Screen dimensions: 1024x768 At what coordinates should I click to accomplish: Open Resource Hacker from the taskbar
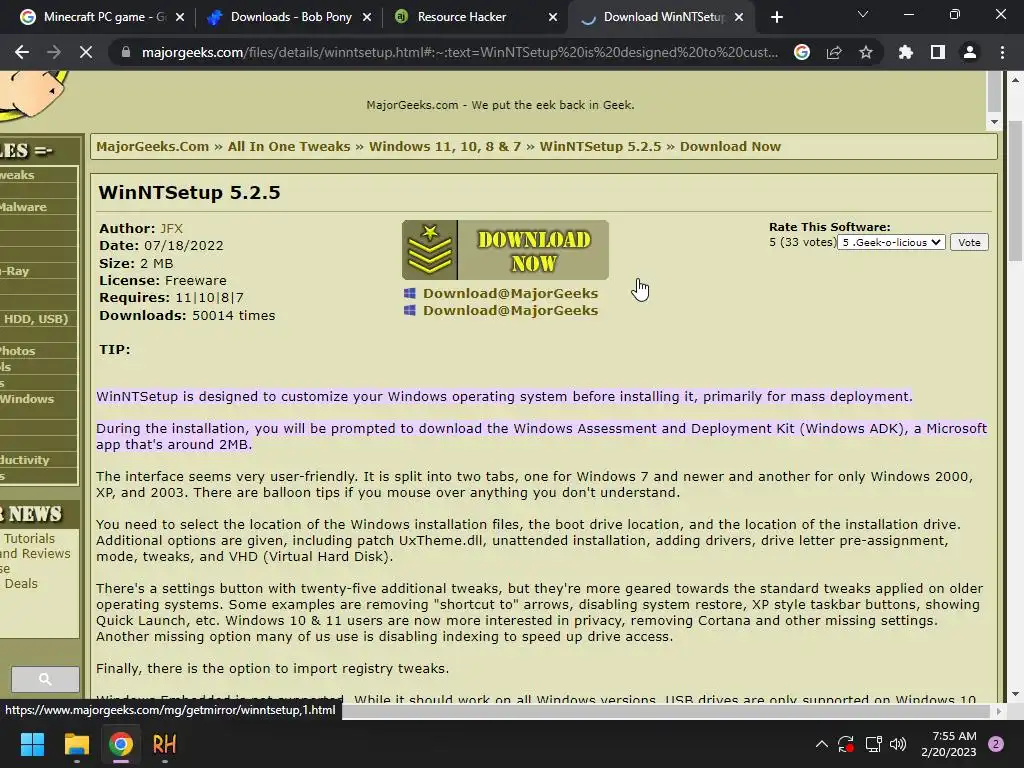165,744
